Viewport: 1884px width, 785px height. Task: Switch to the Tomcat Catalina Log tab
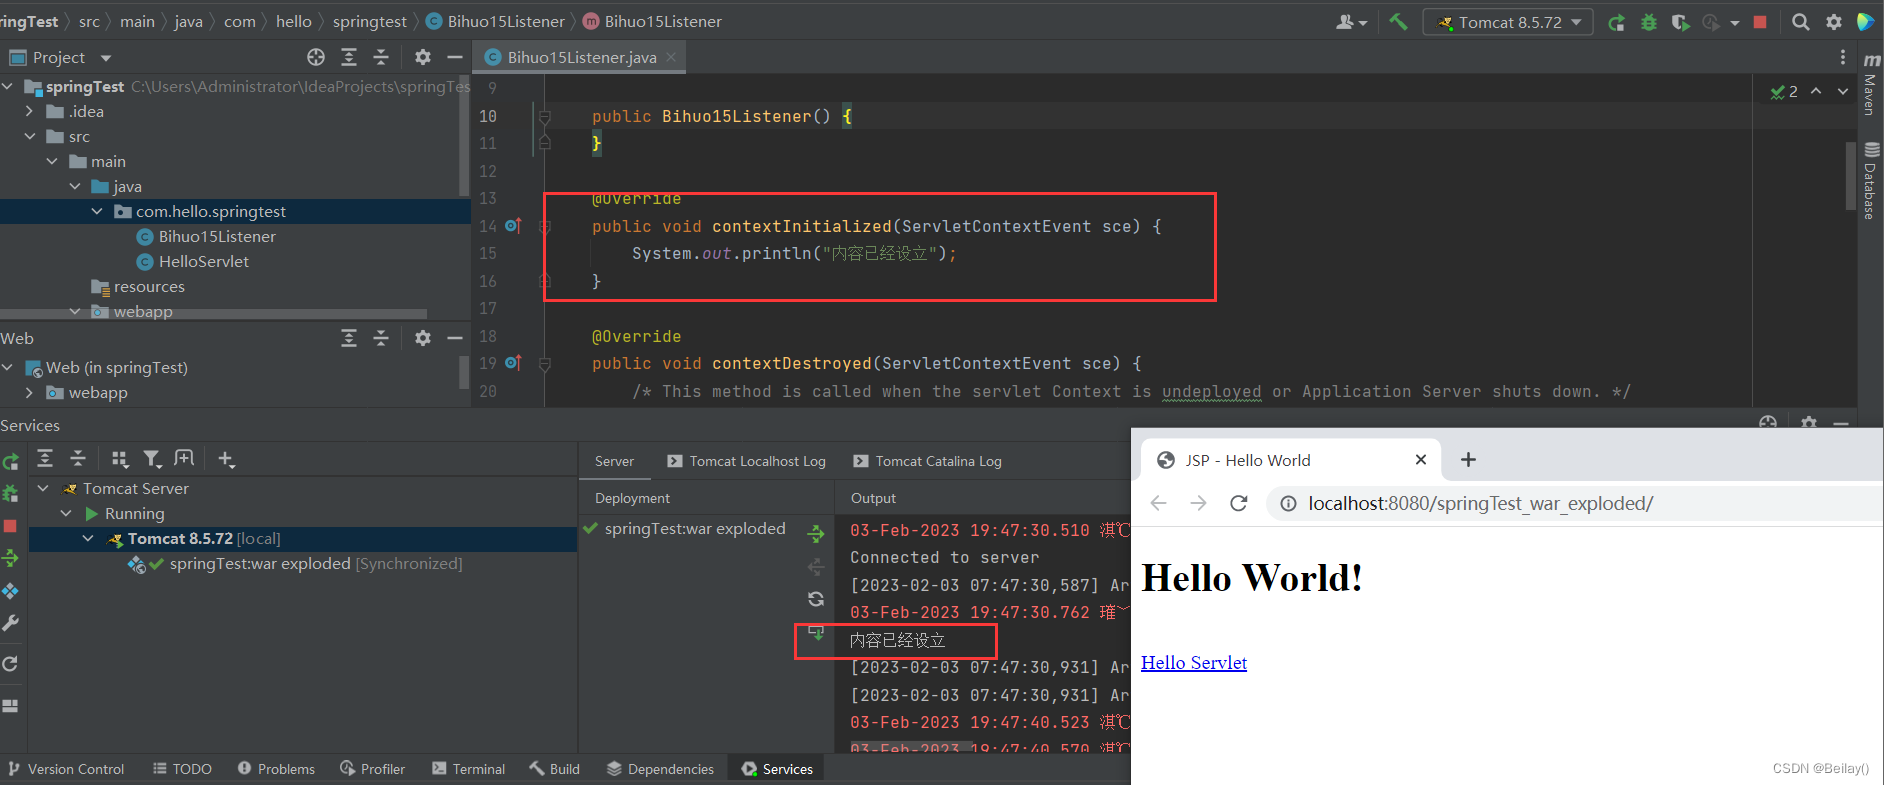pos(927,461)
